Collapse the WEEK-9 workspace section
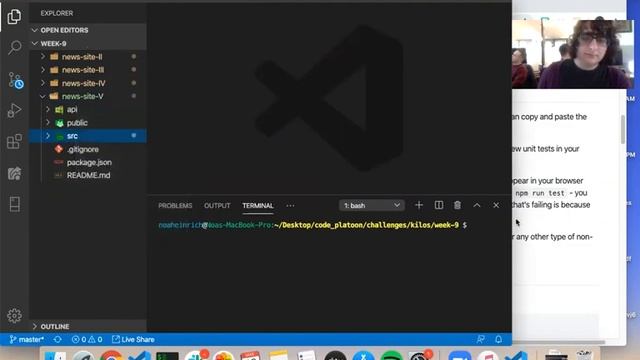The height and width of the screenshot is (360, 640). (35, 43)
